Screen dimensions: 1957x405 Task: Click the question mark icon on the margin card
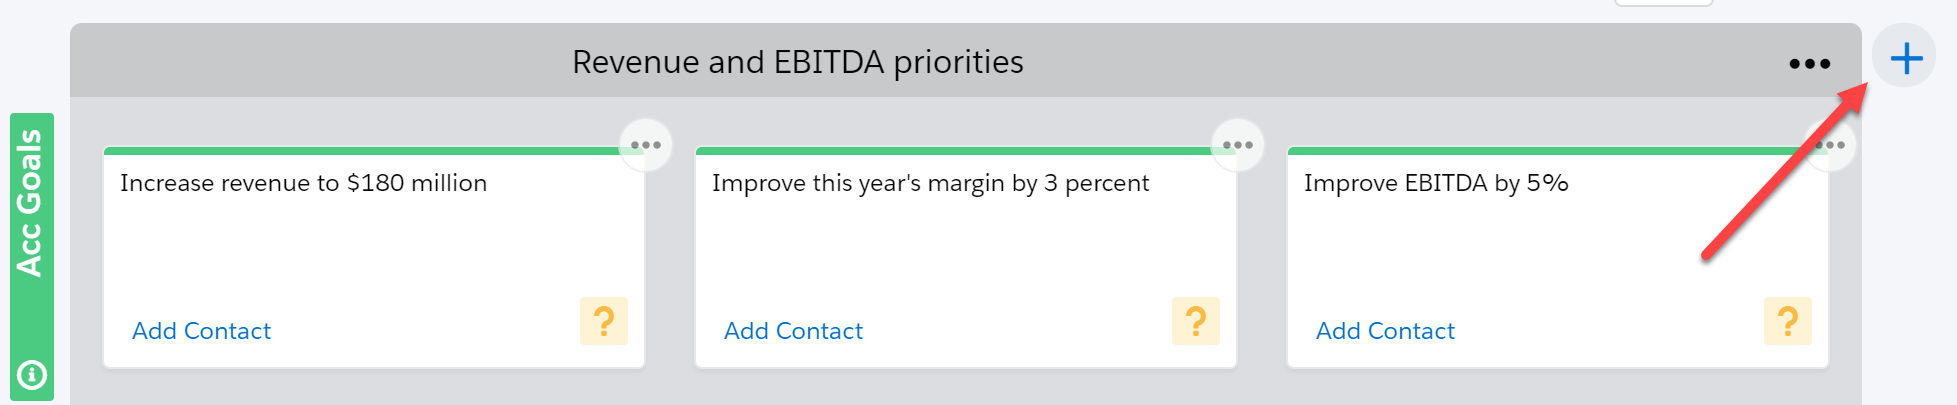[x=1196, y=321]
